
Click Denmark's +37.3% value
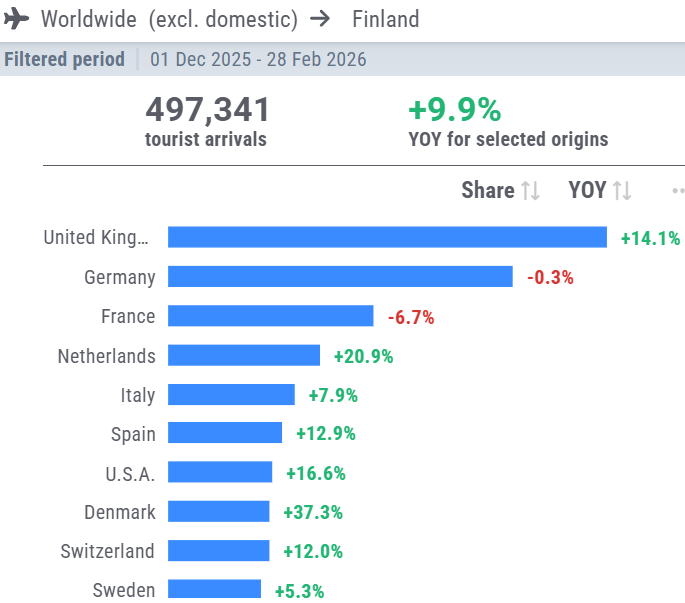point(313,512)
